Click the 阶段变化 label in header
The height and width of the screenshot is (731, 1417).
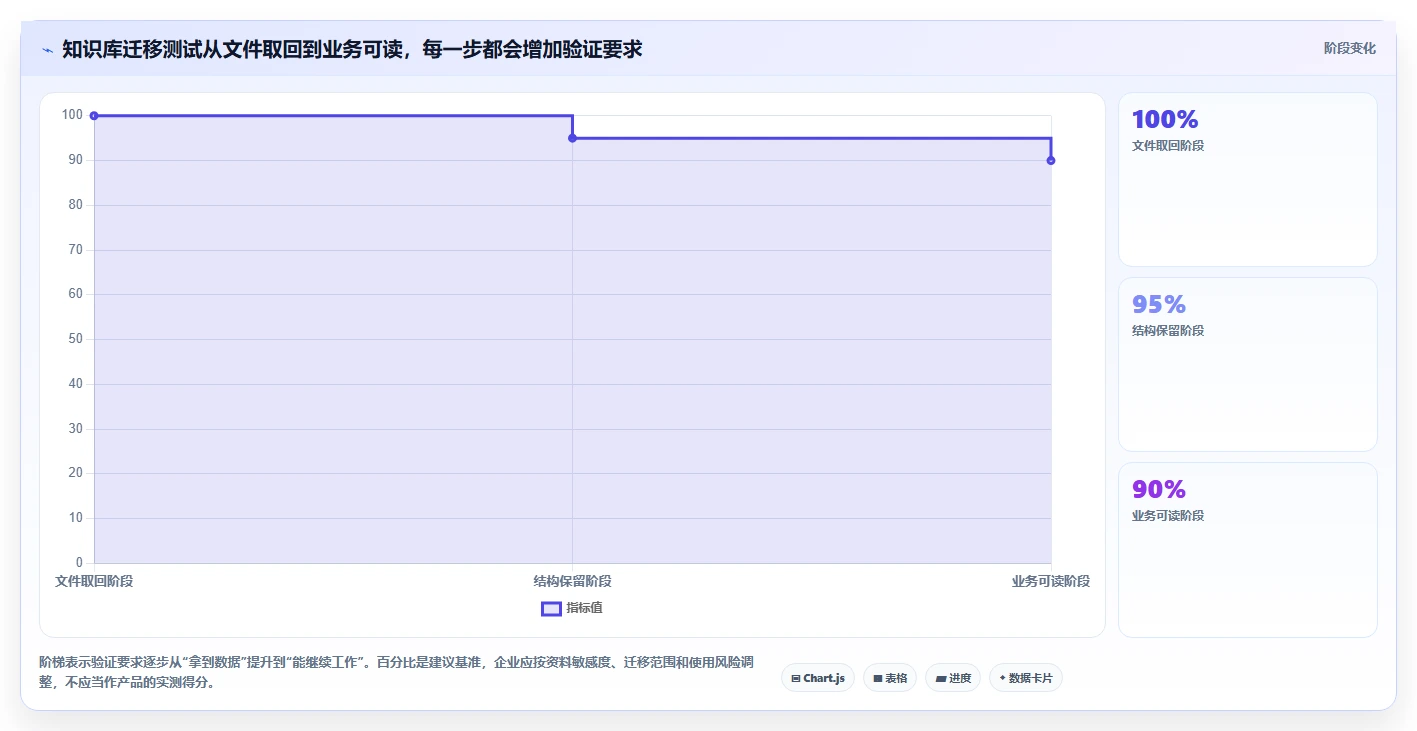pyautogui.click(x=1349, y=49)
